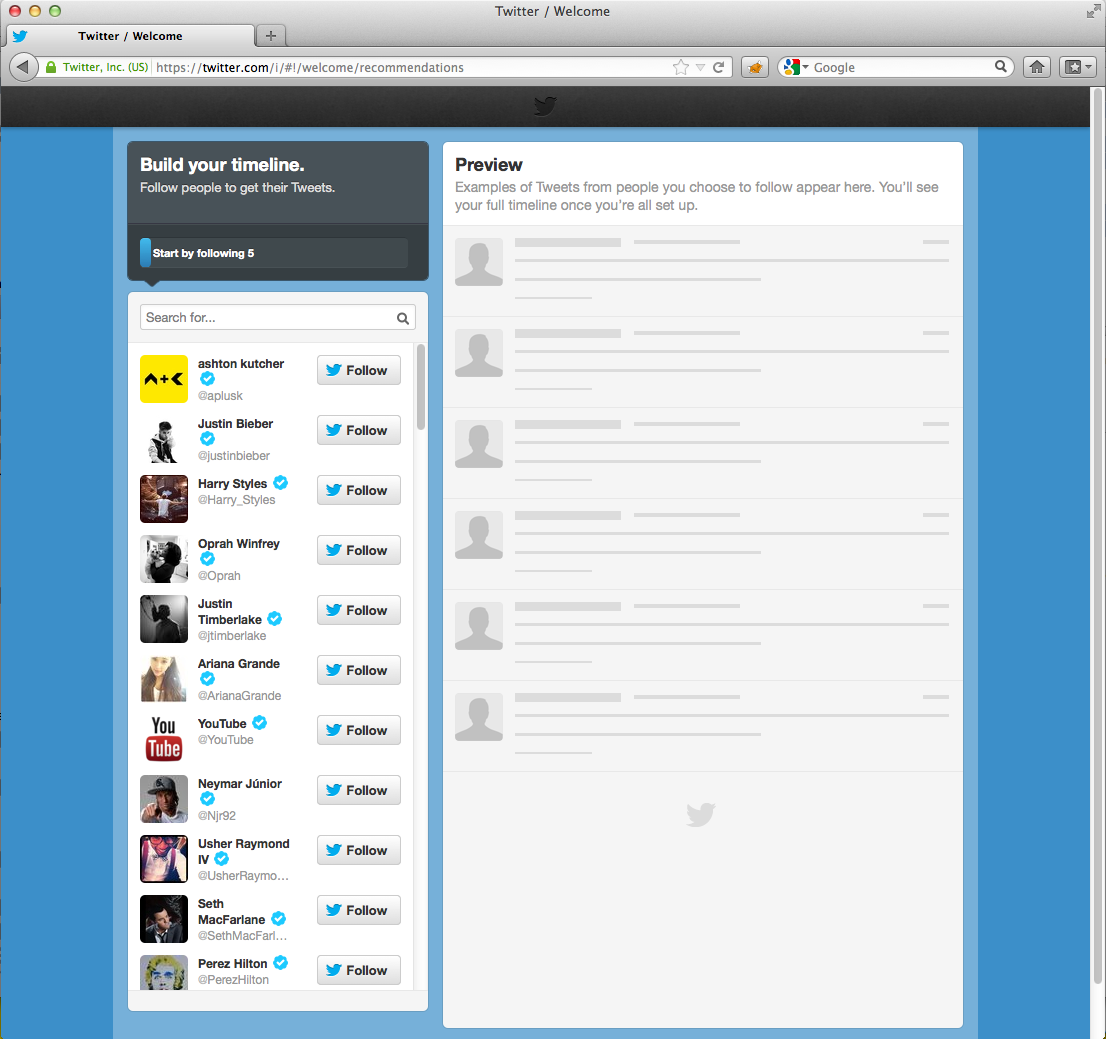The height and width of the screenshot is (1039, 1106).
Task: Follow Perez Hilton
Action: click(358, 970)
